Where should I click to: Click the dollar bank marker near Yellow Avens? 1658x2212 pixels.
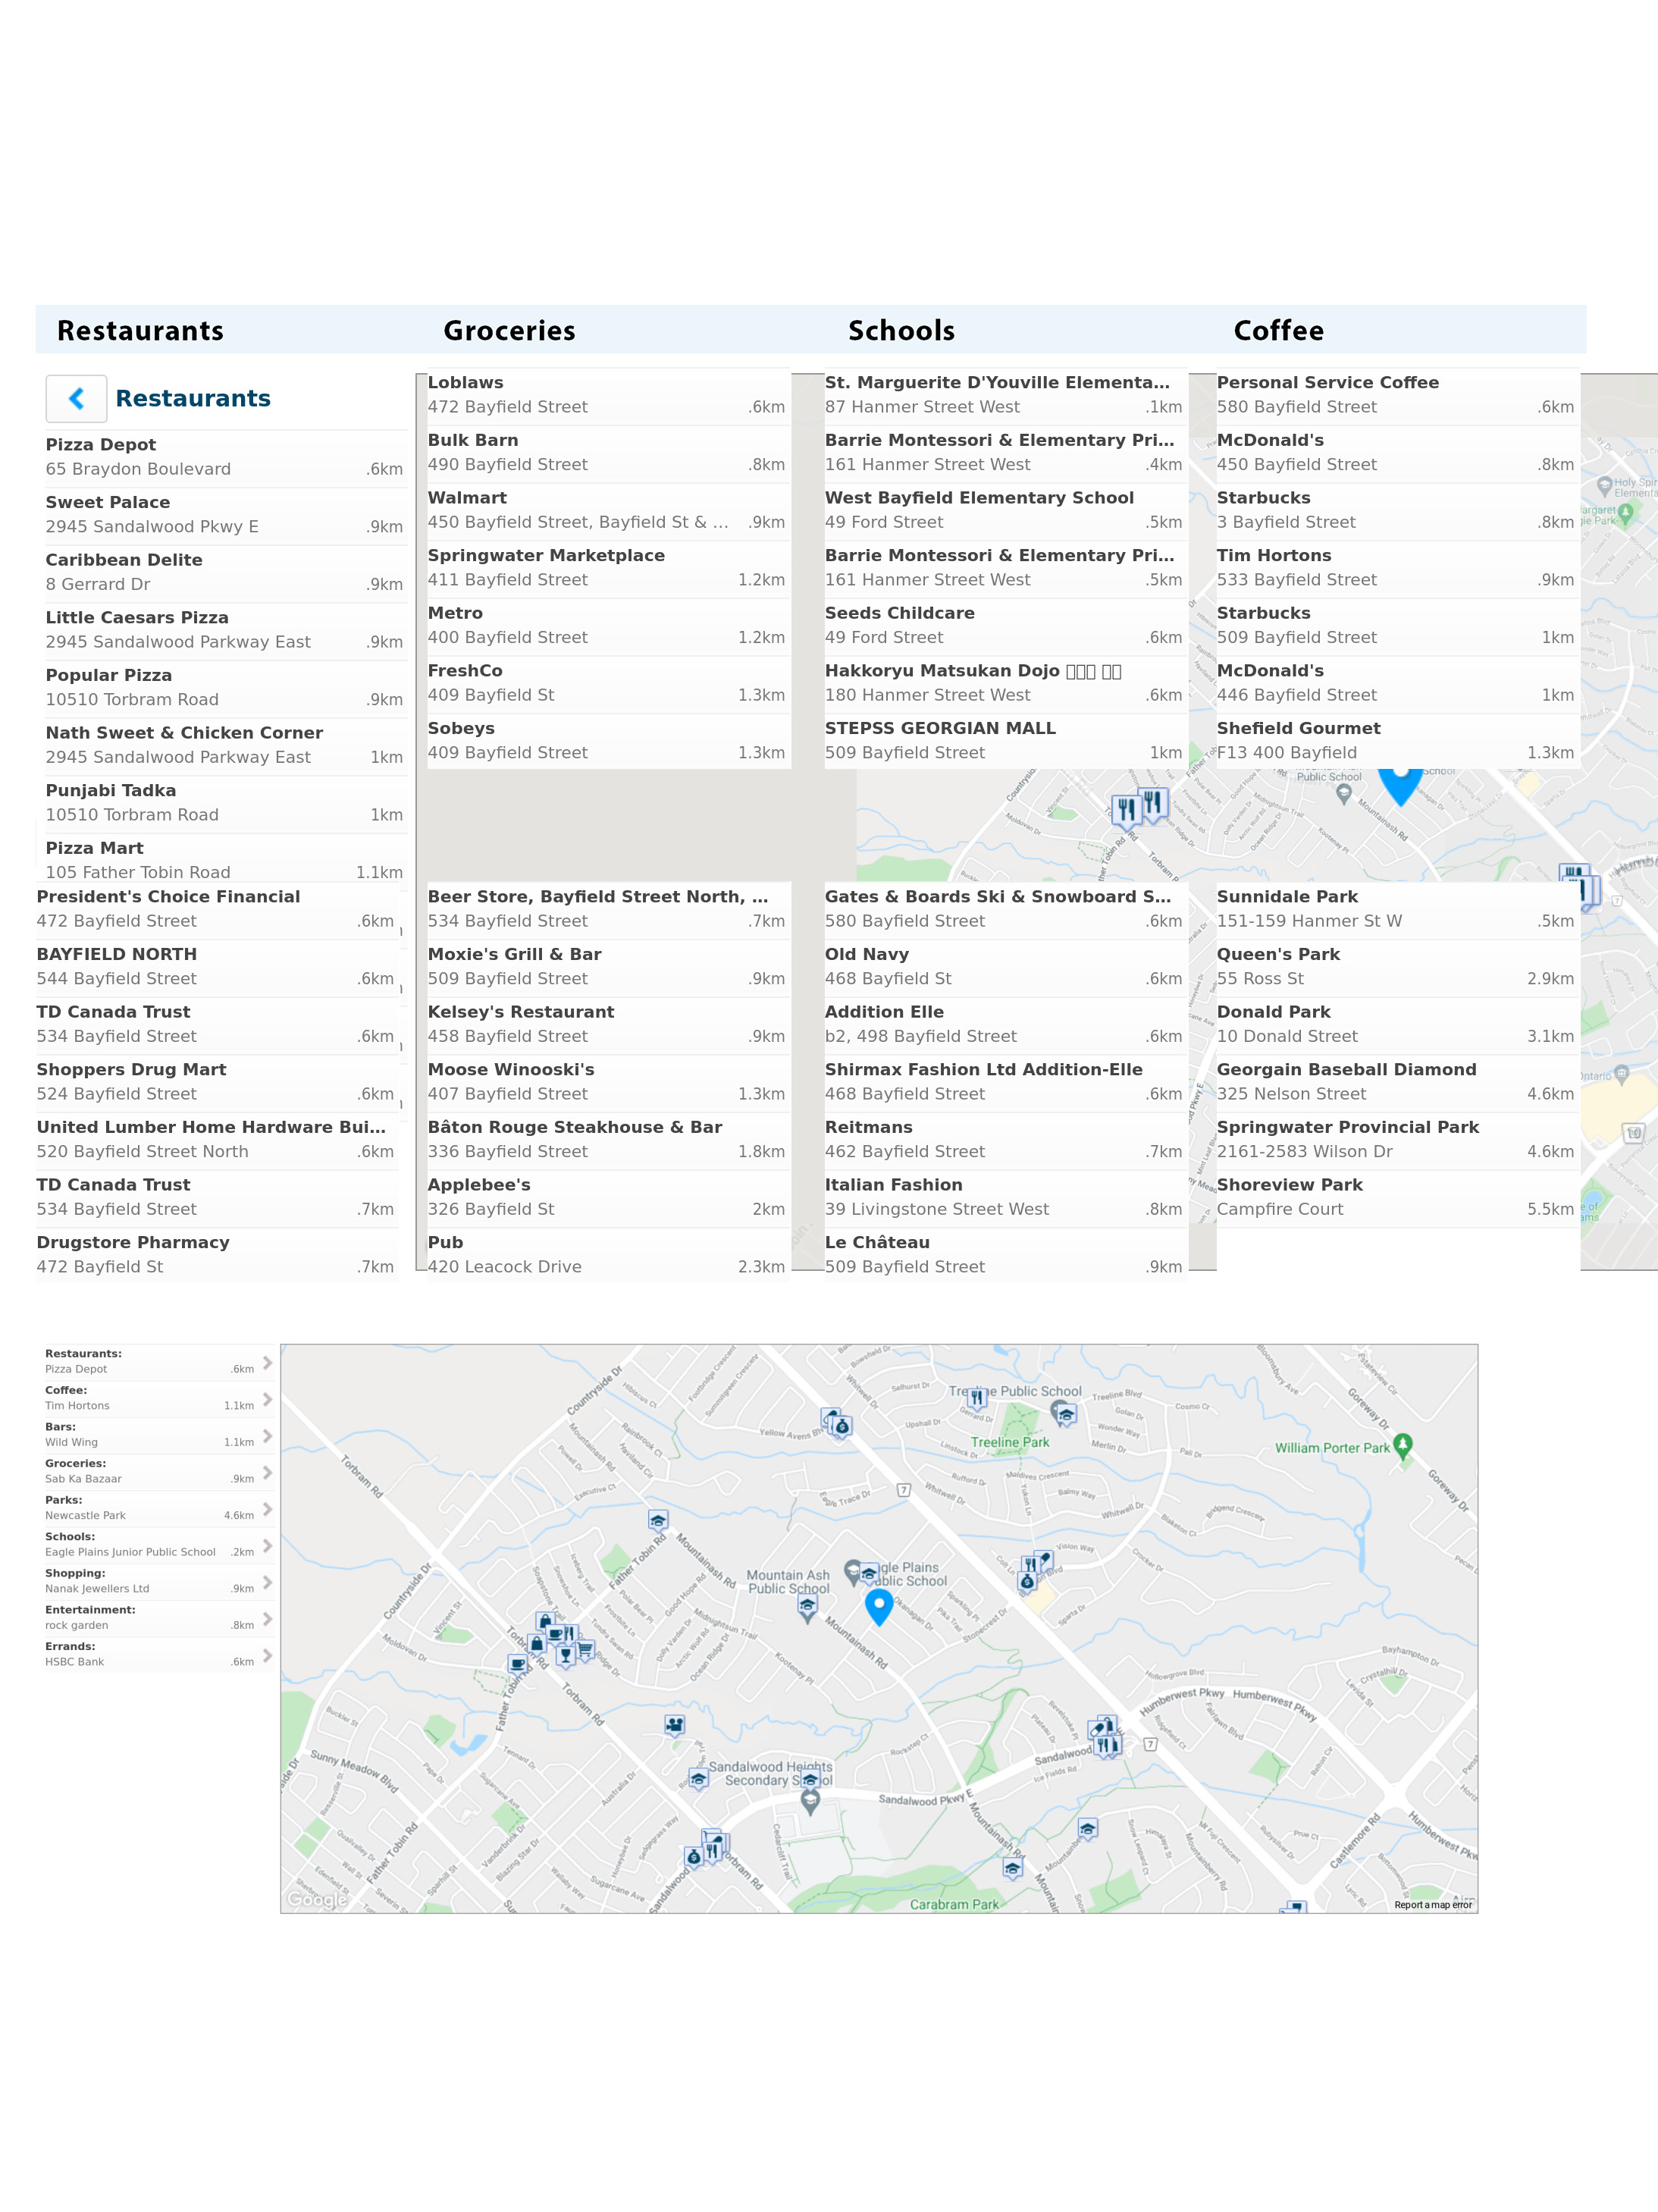point(842,1427)
